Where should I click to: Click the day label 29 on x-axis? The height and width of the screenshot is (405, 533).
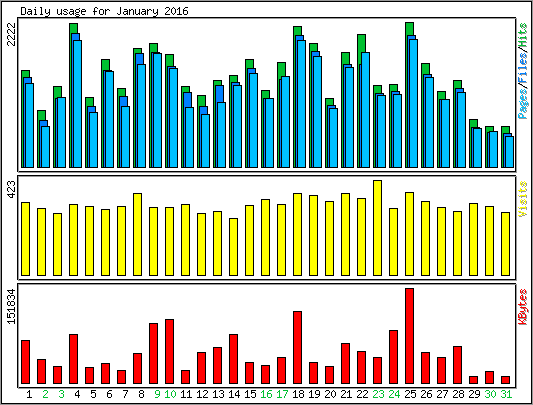pyautogui.click(x=474, y=394)
